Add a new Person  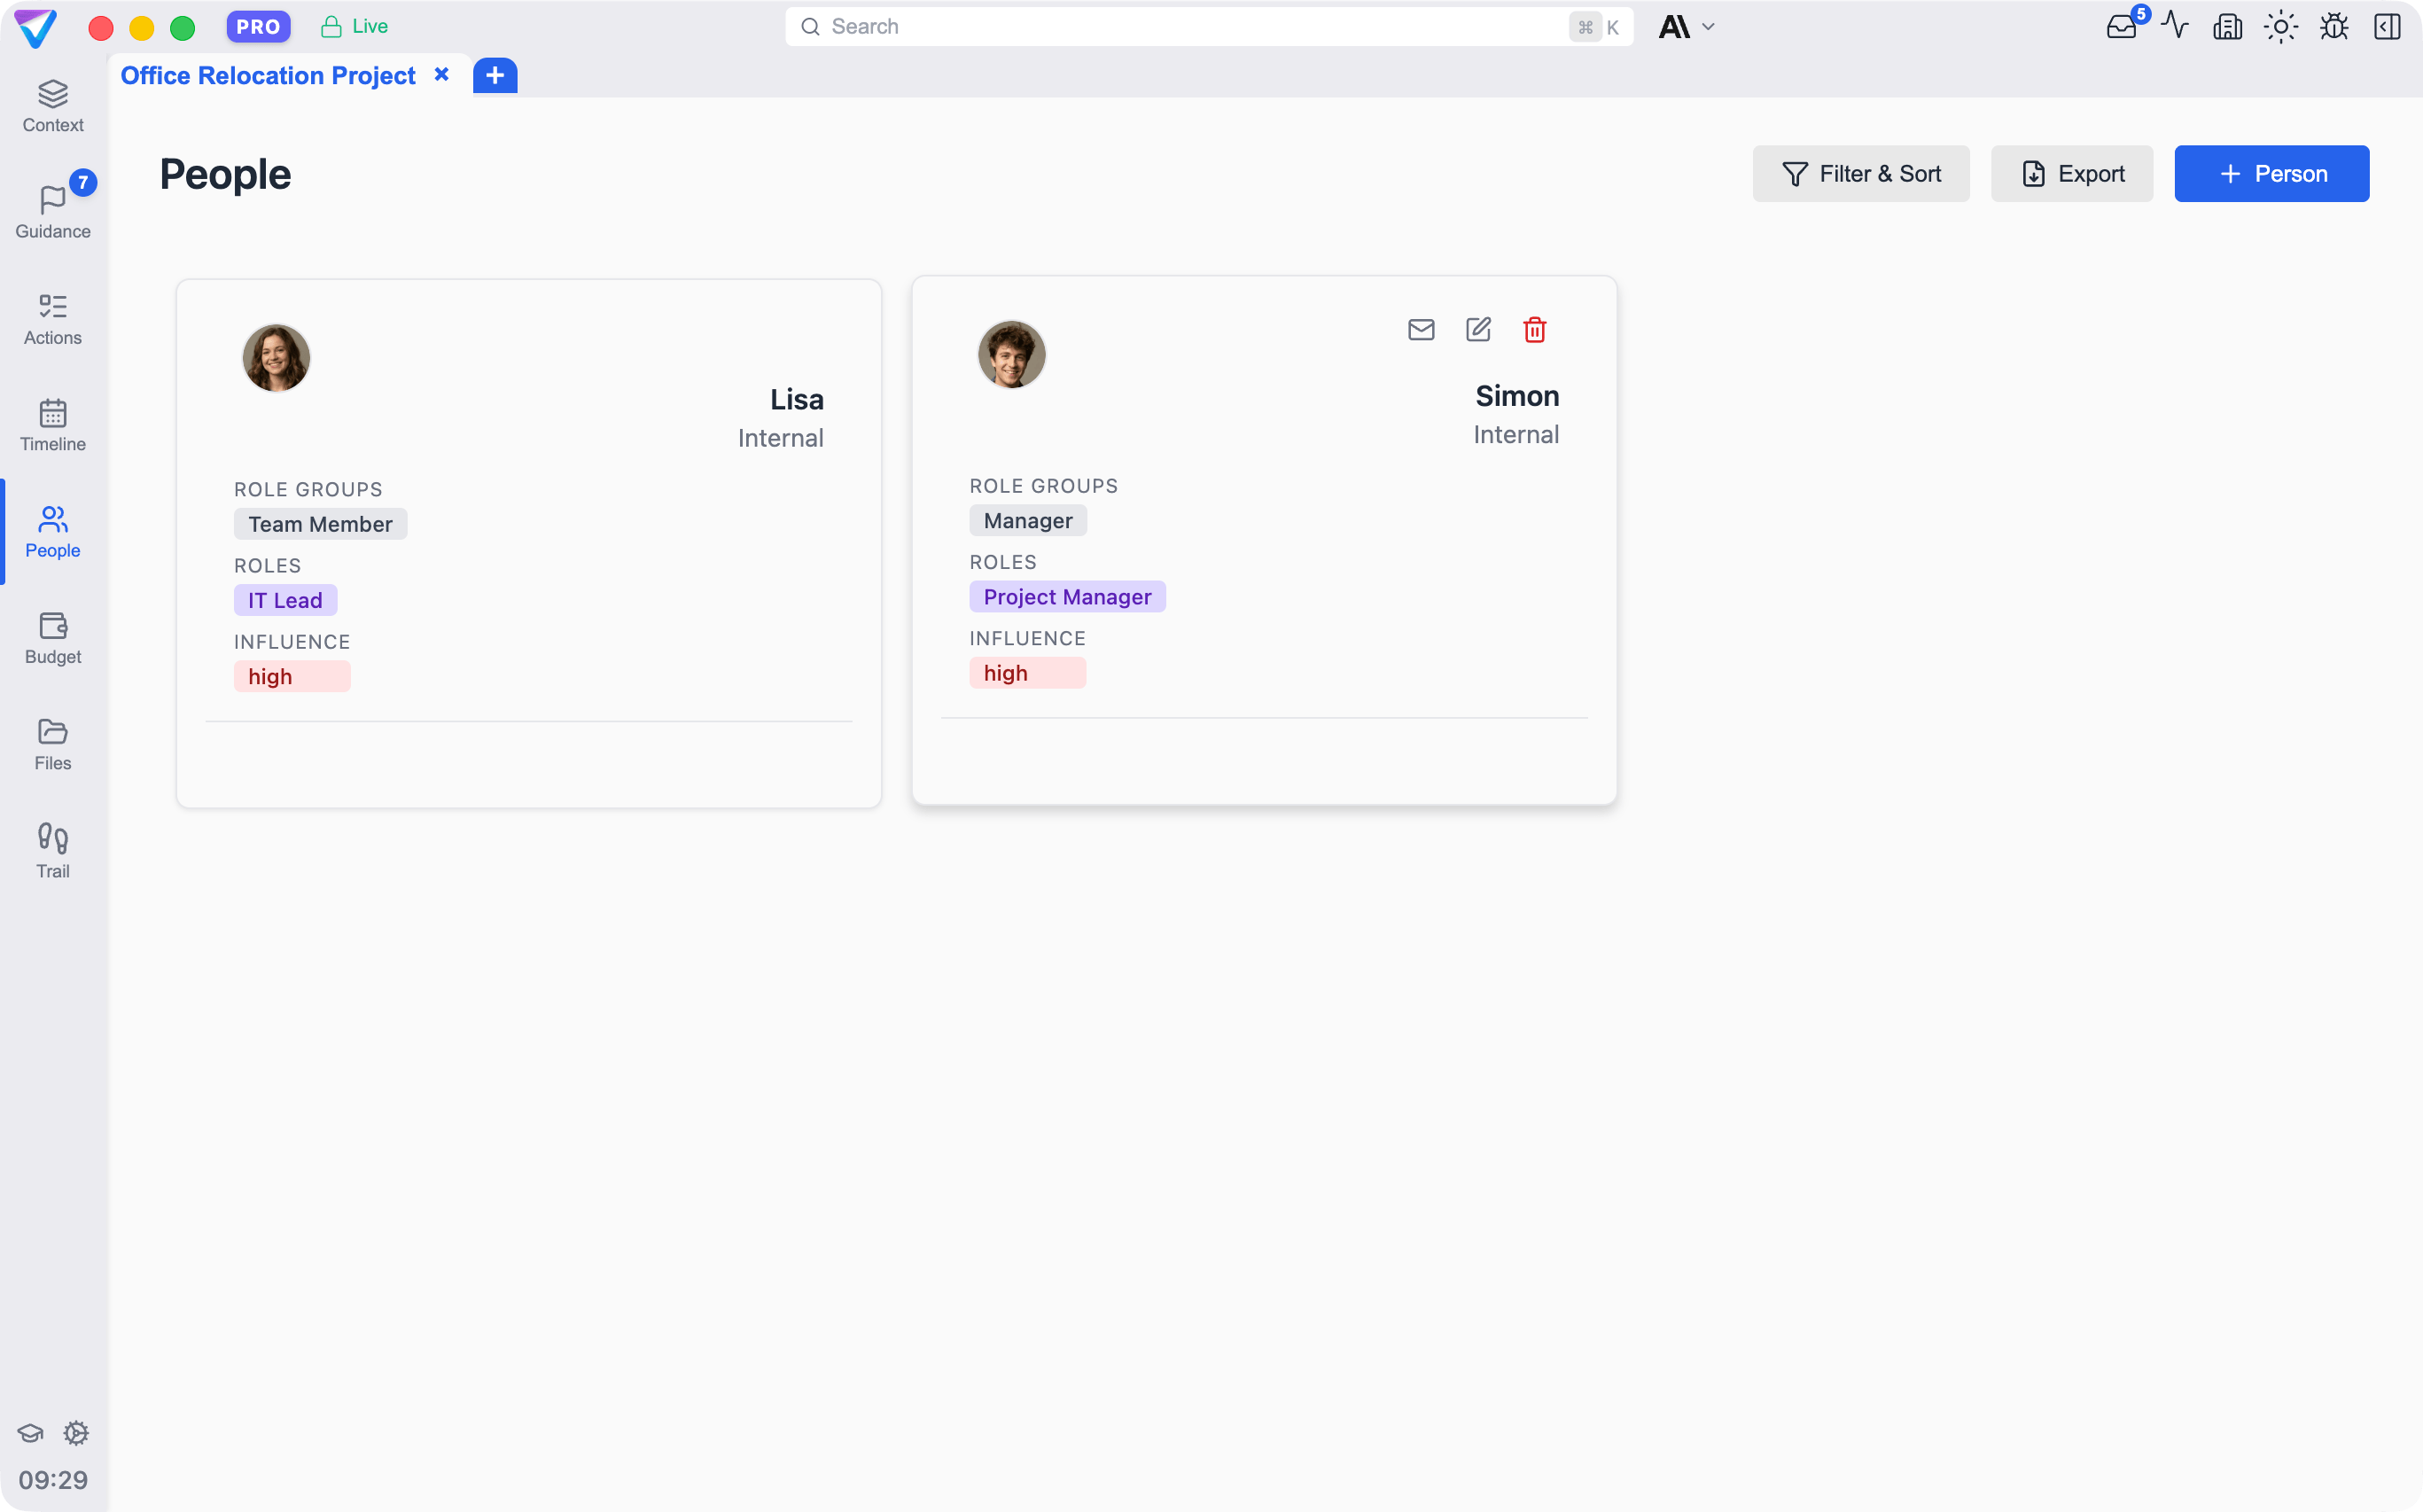pyautogui.click(x=2271, y=174)
